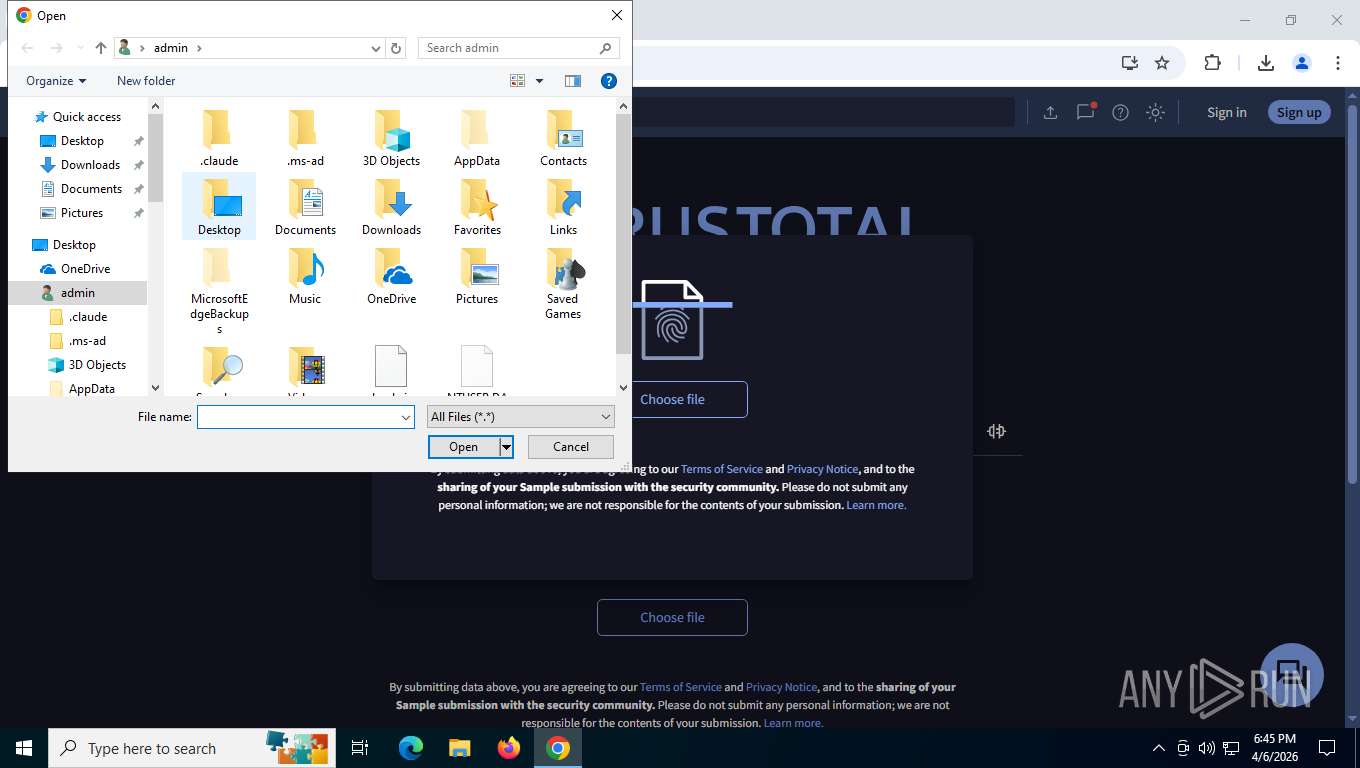Expand the address bar history dropdown
The height and width of the screenshot is (768, 1360).
coord(376,48)
